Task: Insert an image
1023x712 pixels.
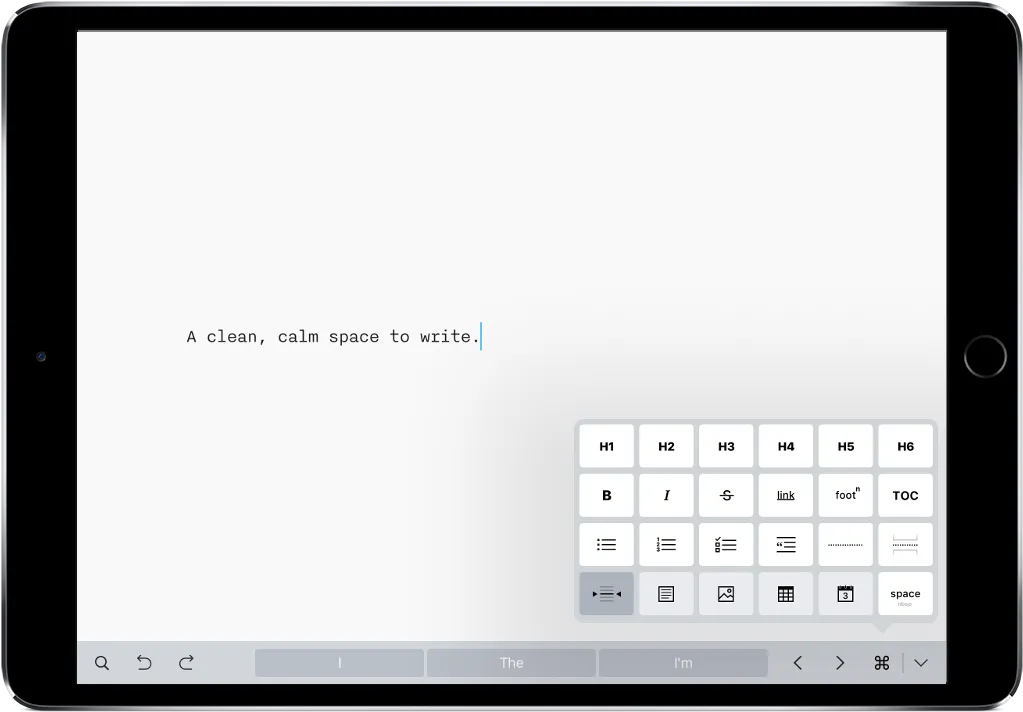Action: [x=725, y=594]
